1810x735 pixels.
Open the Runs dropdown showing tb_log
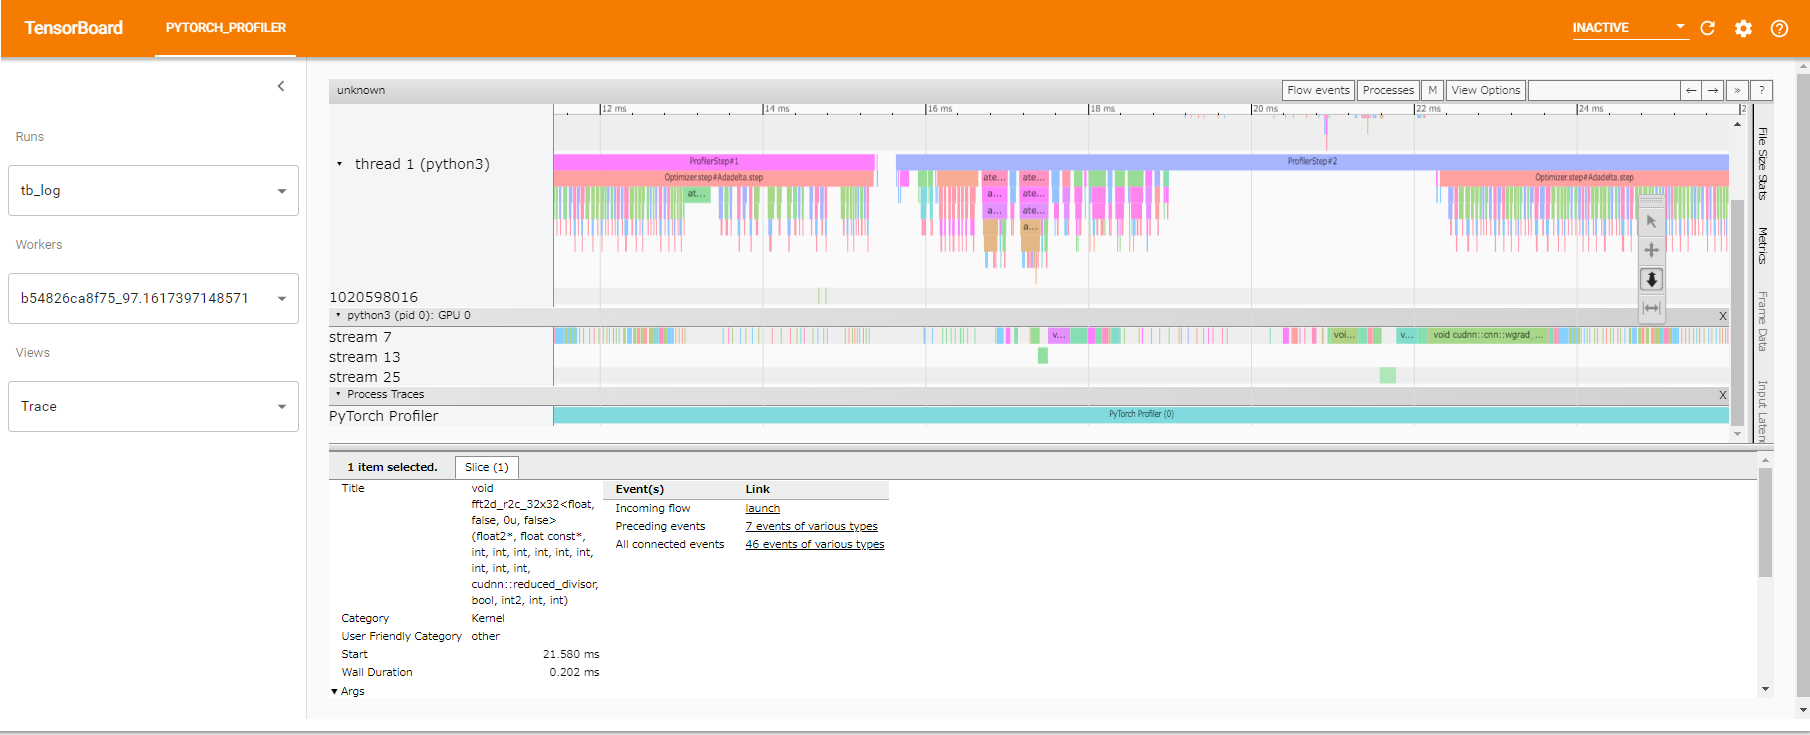point(153,190)
